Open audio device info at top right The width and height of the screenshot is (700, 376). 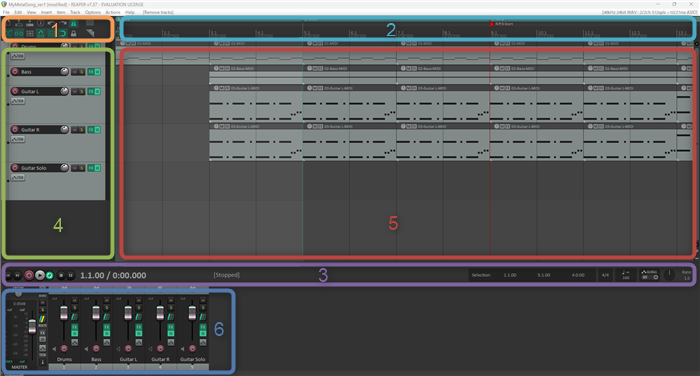[x=649, y=12]
